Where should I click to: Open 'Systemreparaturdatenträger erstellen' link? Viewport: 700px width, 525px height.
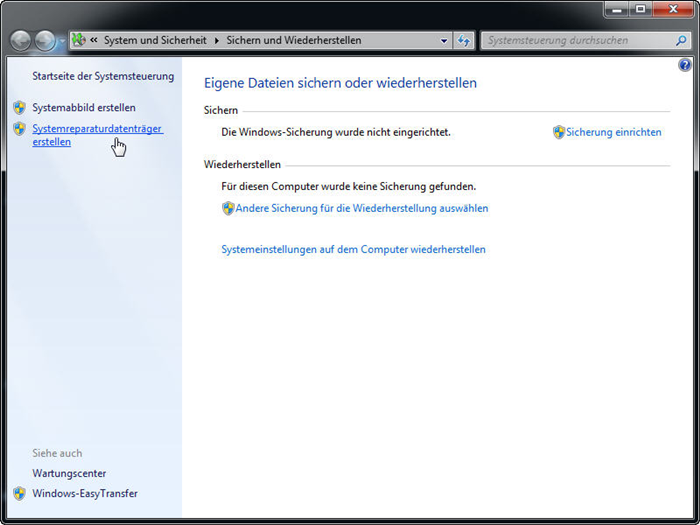97,135
